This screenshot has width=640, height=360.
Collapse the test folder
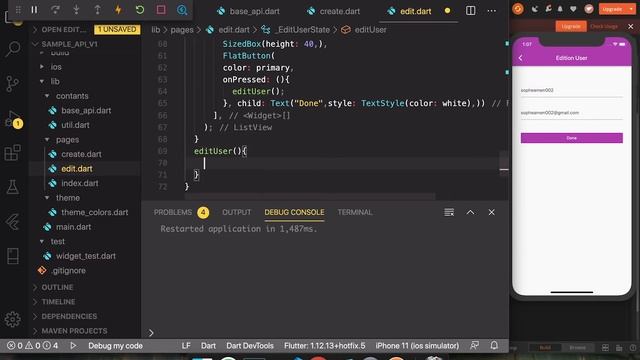pos(58,242)
